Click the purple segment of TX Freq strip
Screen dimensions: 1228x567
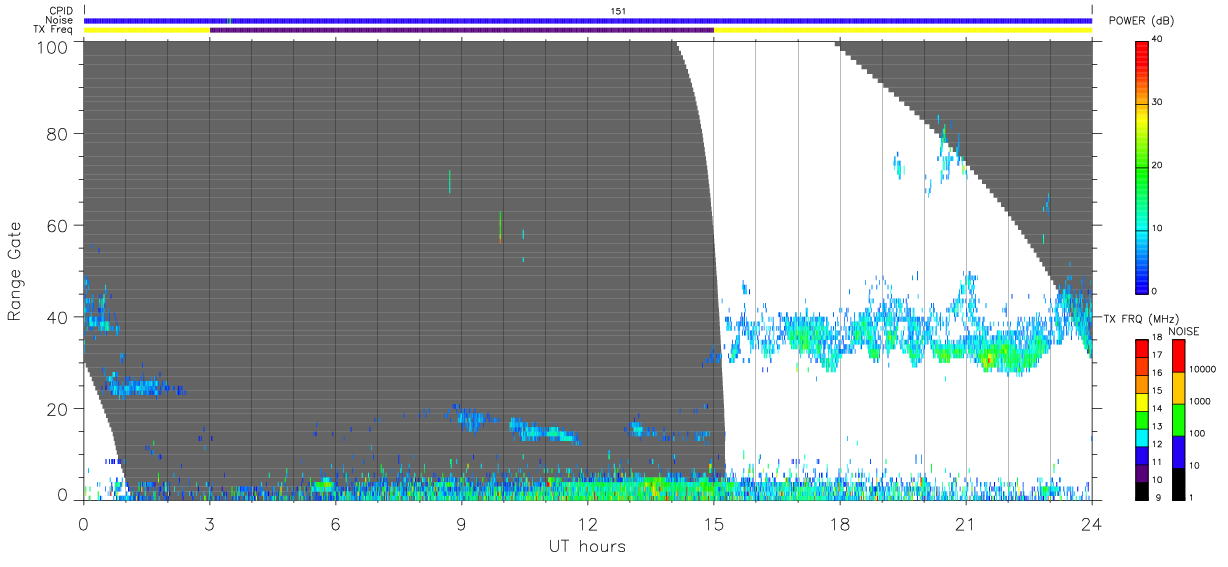462,30
